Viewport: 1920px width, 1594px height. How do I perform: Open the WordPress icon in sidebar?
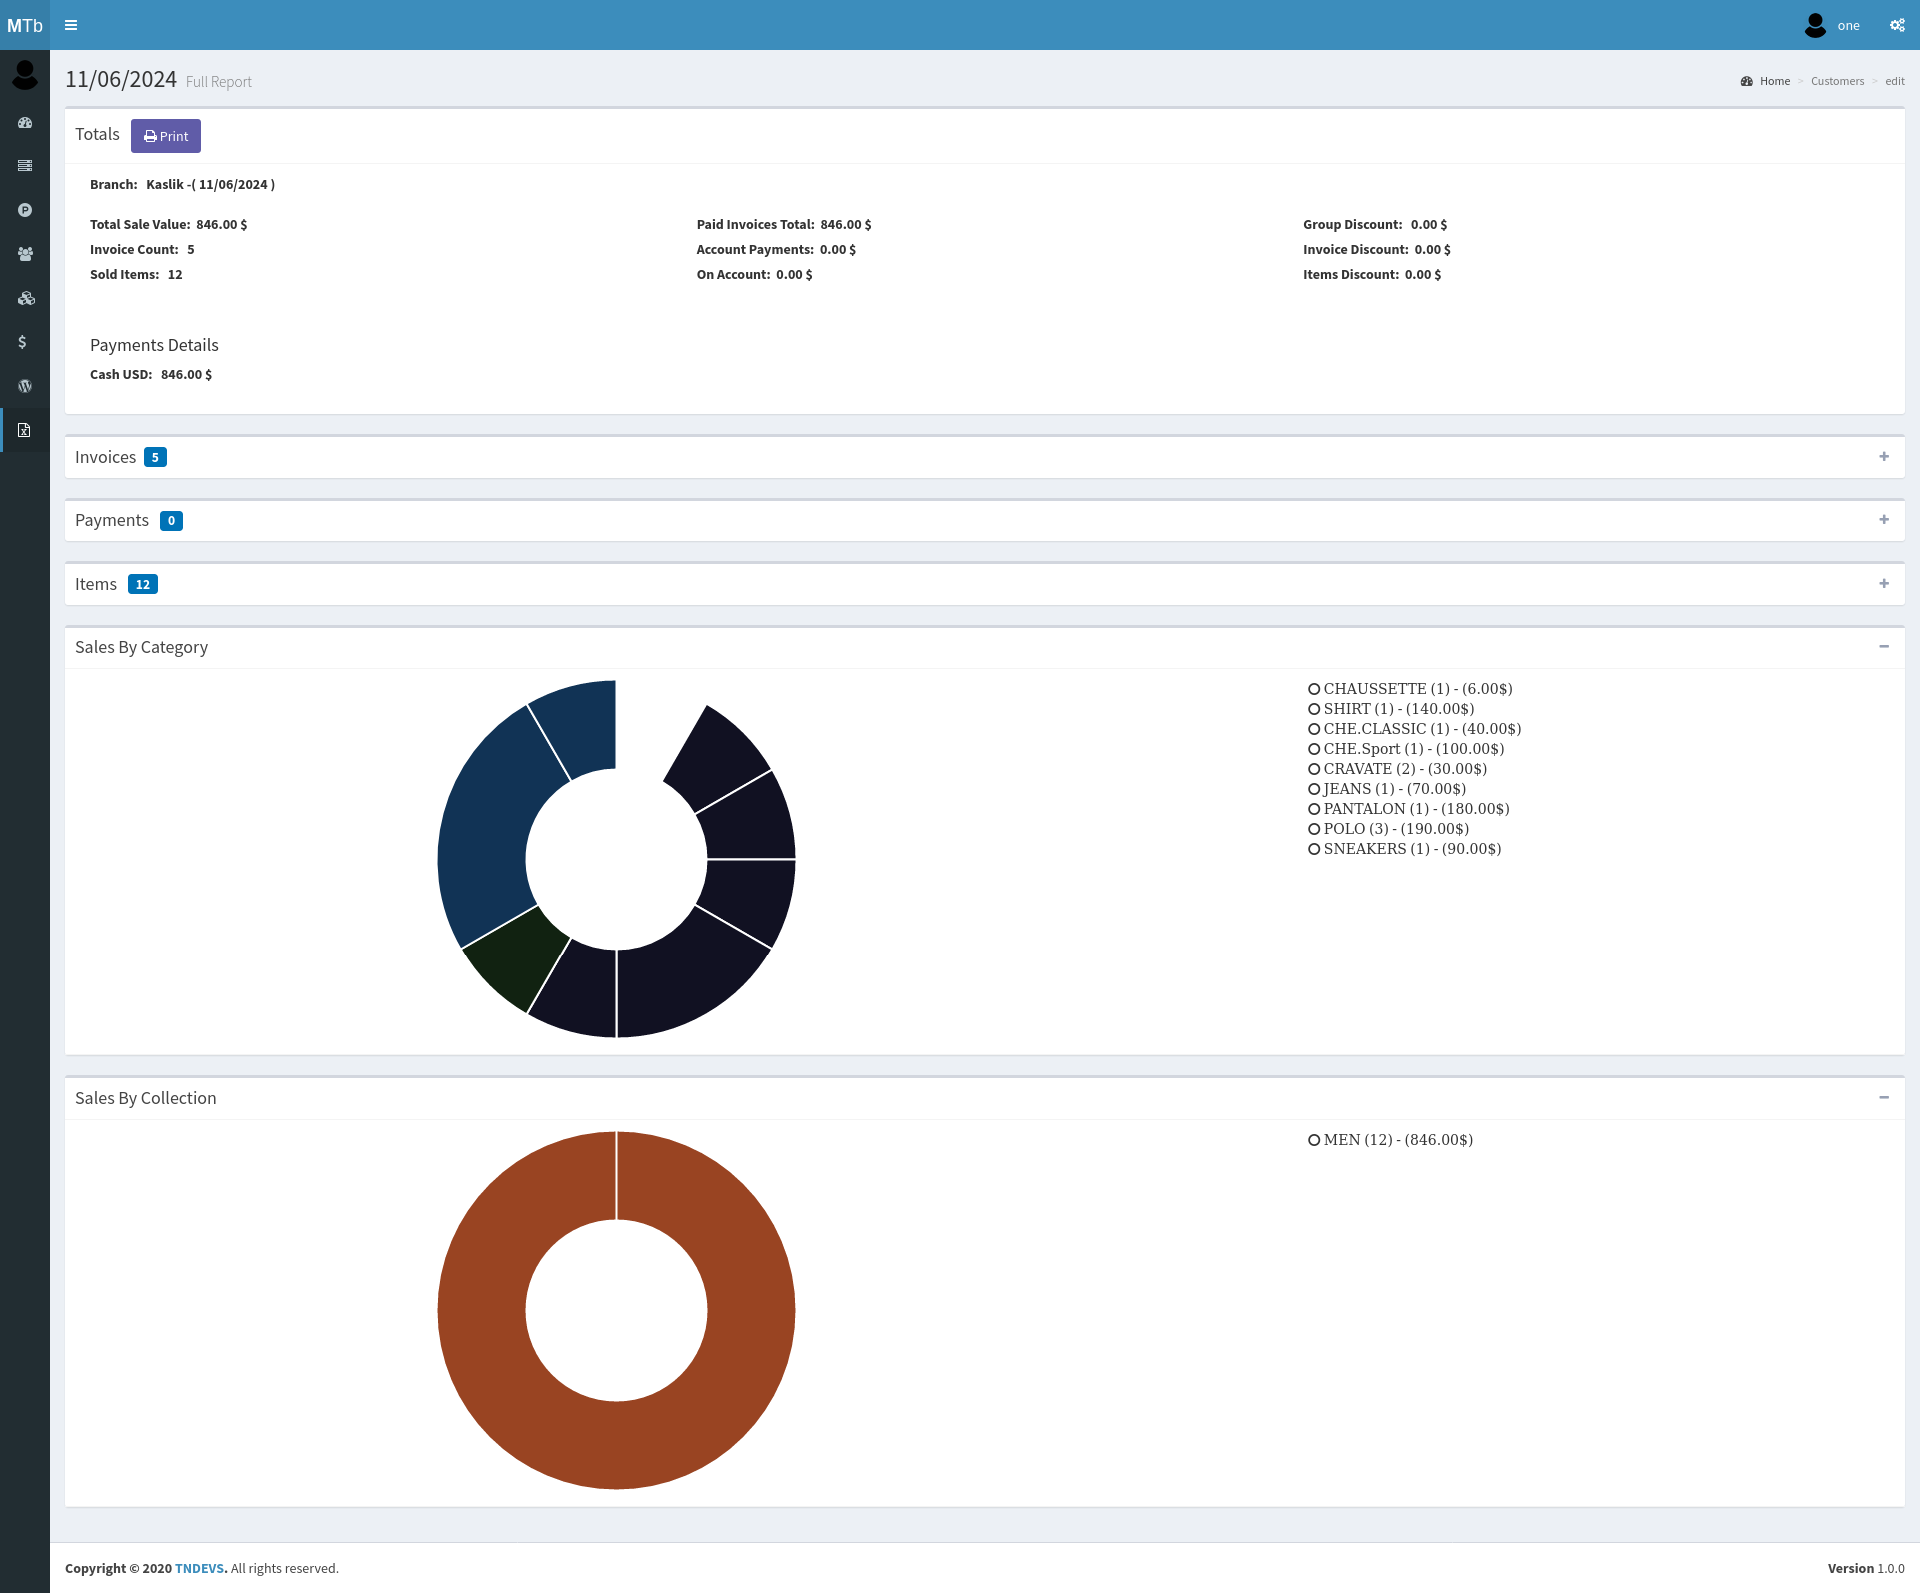pyautogui.click(x=25, y=386)
